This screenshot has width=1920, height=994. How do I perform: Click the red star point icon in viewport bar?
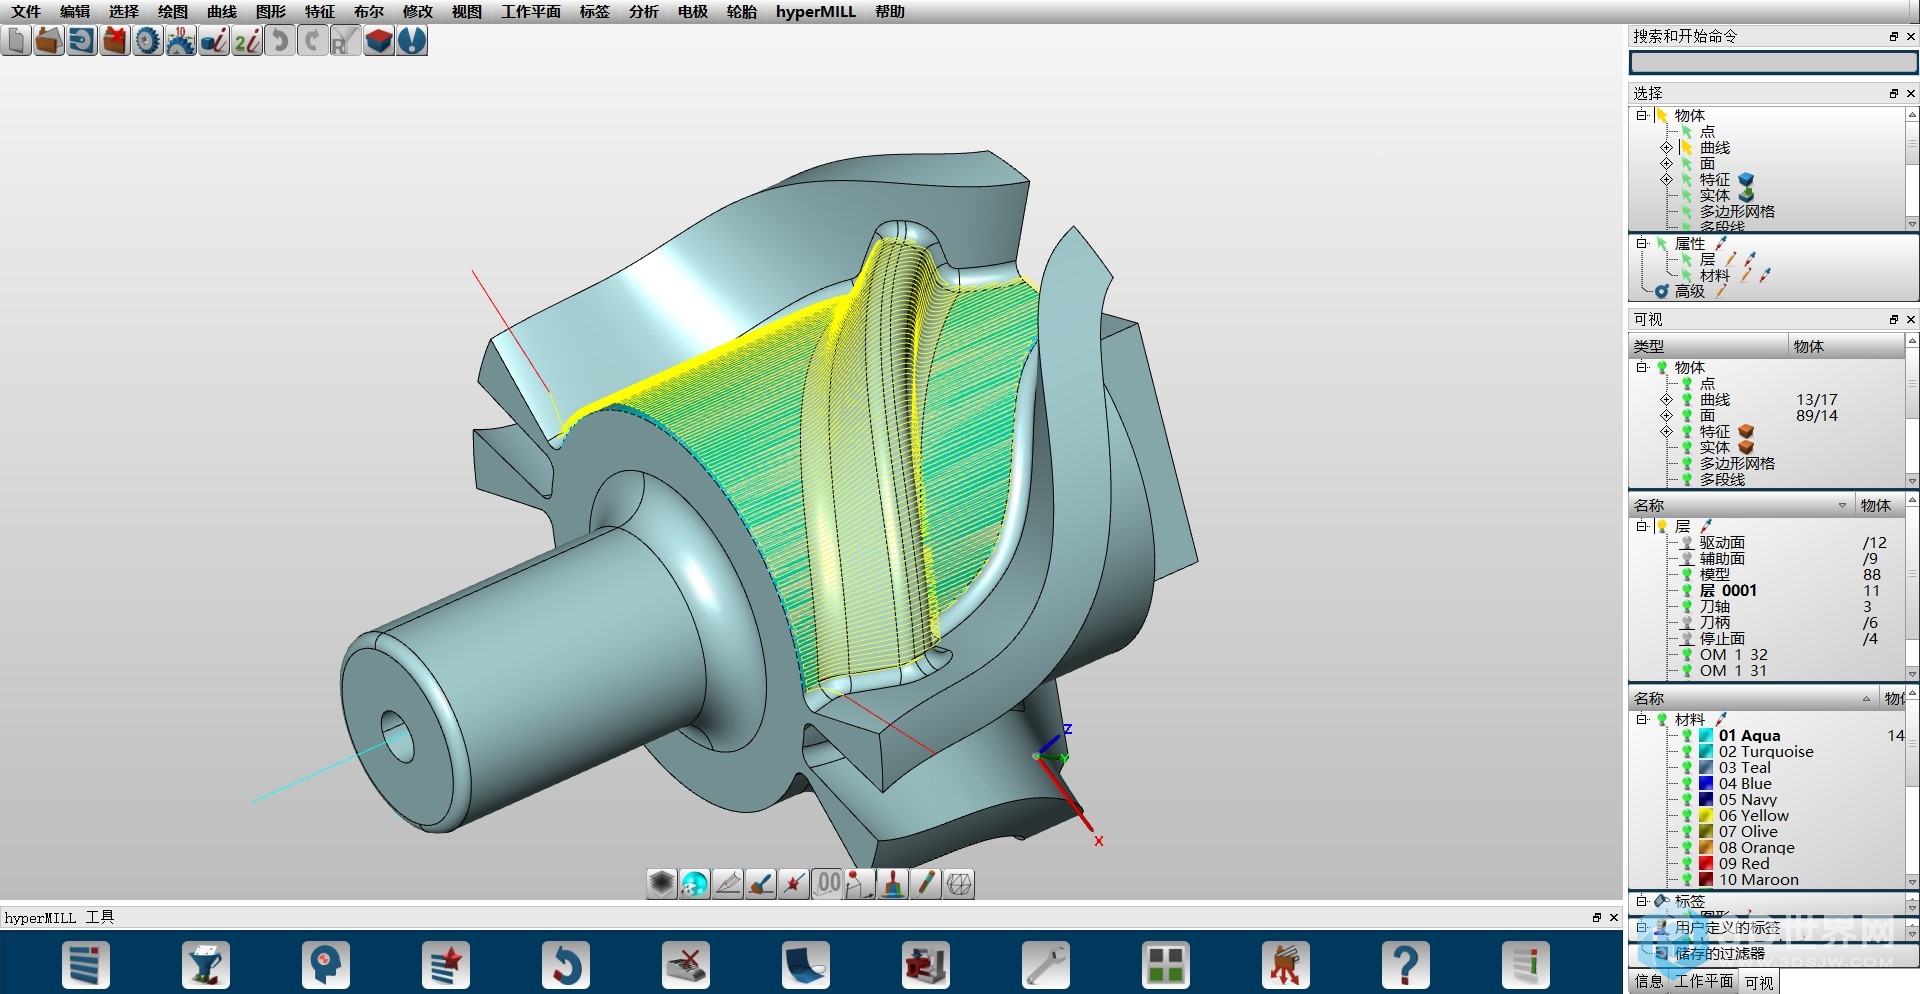coord(793,884)
